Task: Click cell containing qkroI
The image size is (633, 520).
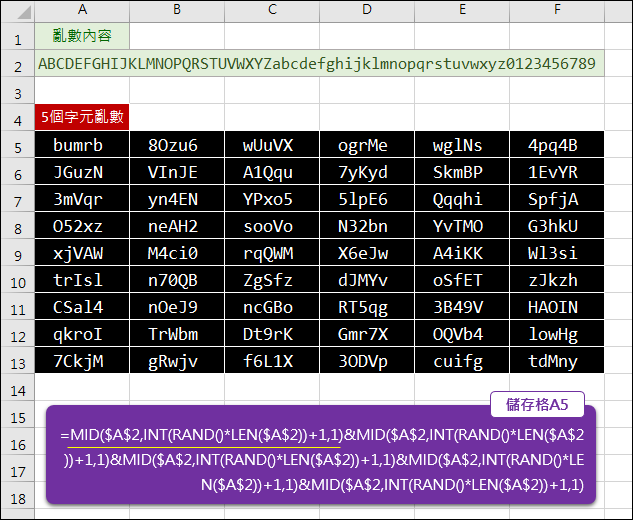Action: point(82,333)
